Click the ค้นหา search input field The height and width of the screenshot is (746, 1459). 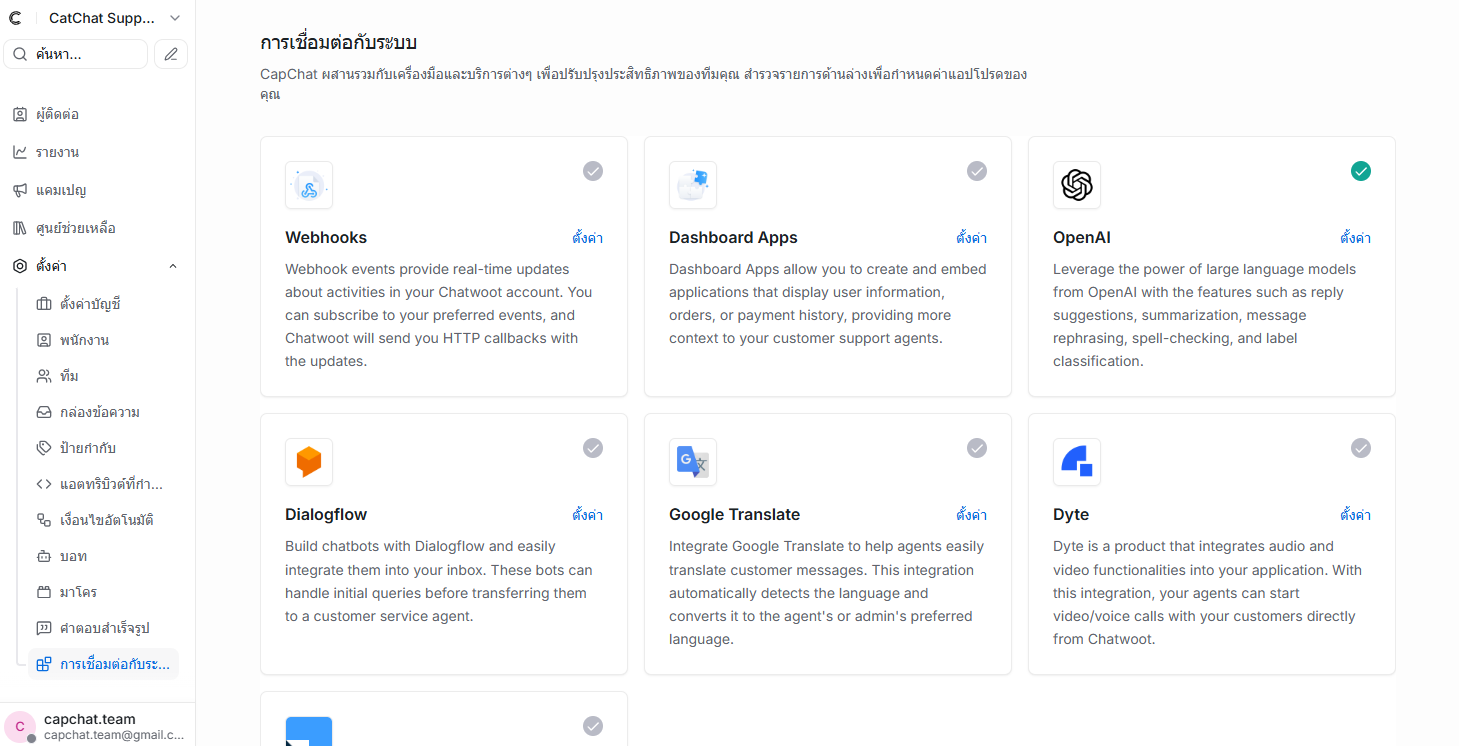click(75, 53)
